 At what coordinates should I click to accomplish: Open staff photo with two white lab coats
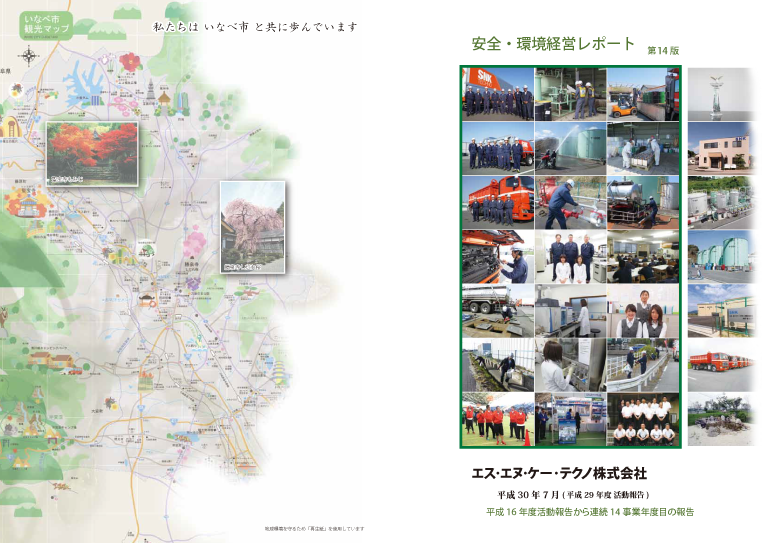point(571,257)
